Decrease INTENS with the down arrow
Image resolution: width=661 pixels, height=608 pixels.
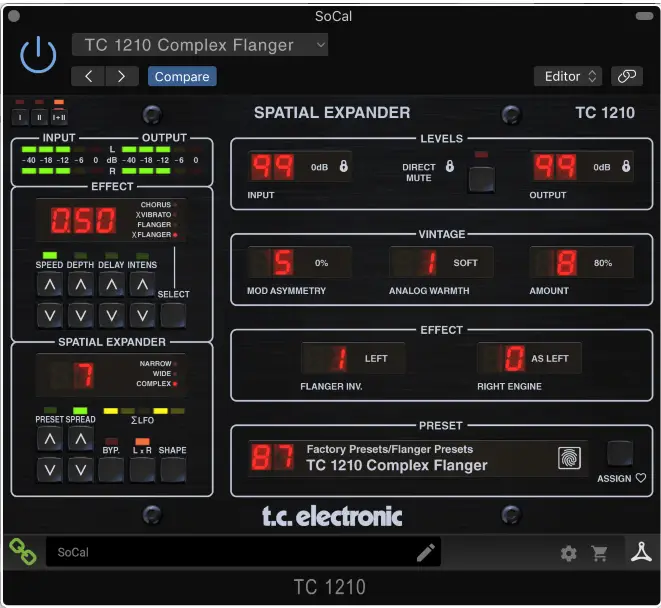pos(142,315)
